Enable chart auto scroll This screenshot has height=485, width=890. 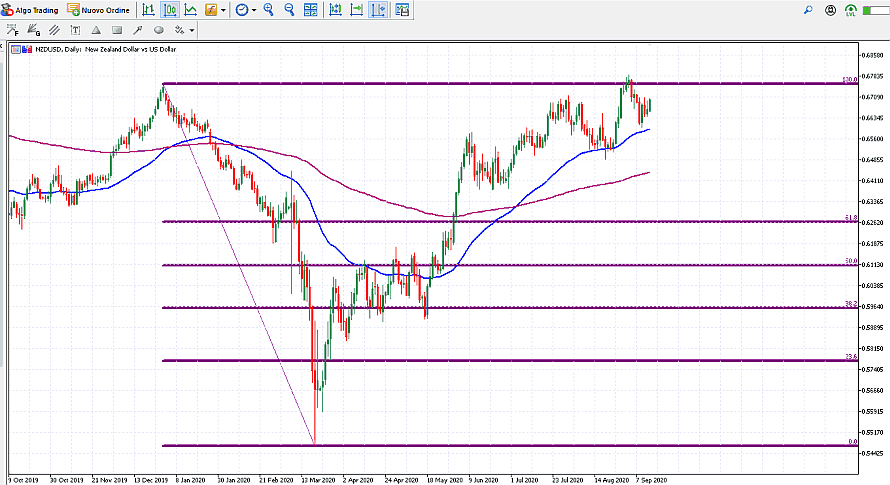point(356,10)
